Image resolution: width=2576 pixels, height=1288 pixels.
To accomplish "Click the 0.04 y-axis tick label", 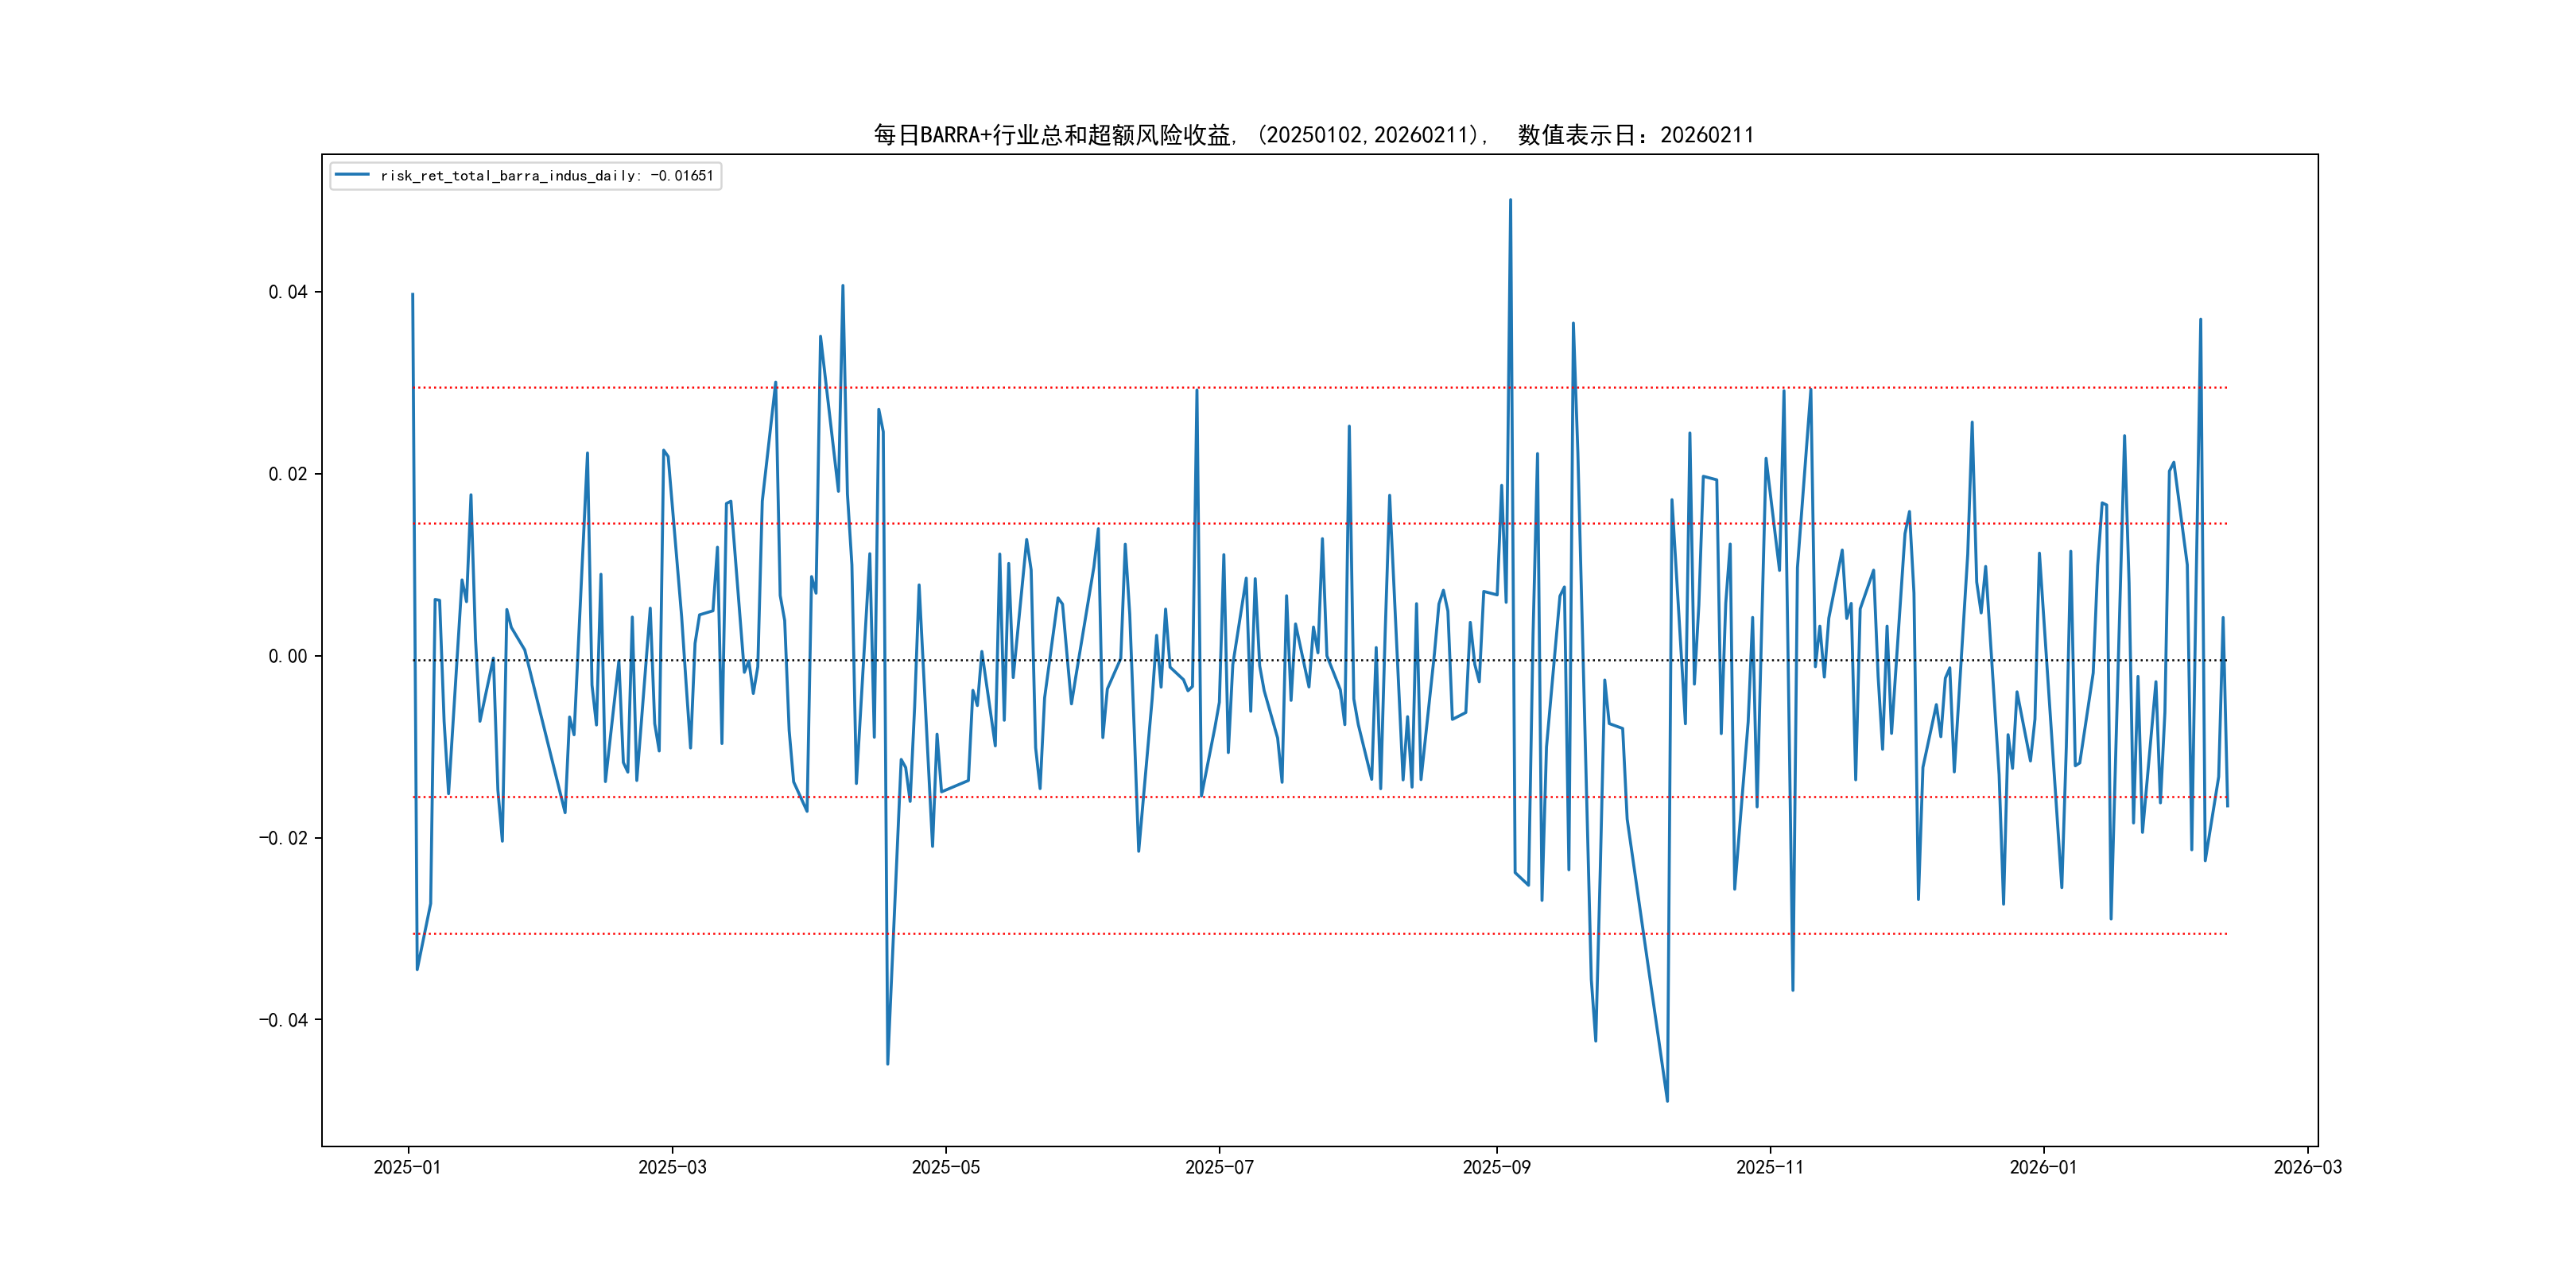I will pyautogui.click(x=288, y=292).
